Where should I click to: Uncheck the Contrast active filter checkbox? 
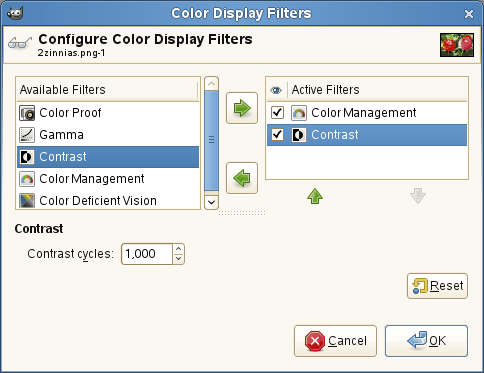(x=278, y=135)
